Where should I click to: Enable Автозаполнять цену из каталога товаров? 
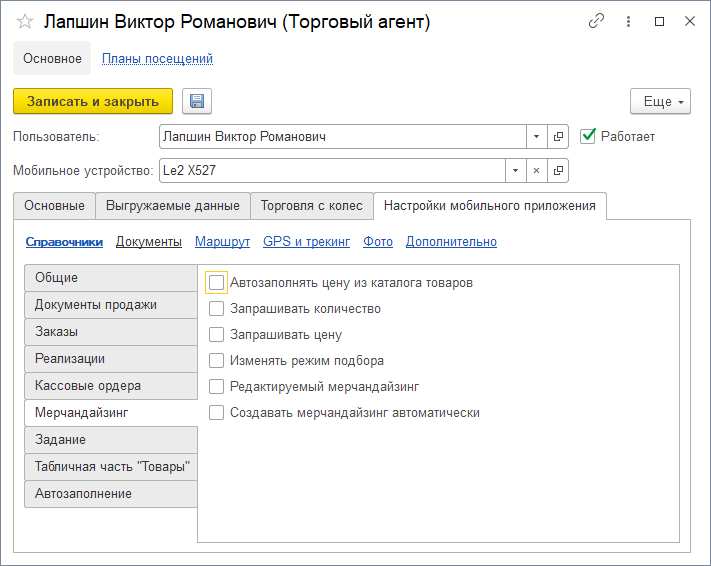click(217, 283)
